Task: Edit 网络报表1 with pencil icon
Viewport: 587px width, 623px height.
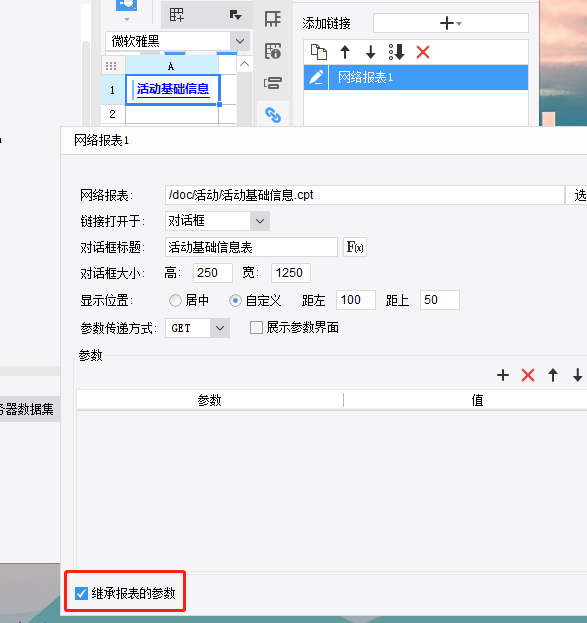Action: [316, 77]
